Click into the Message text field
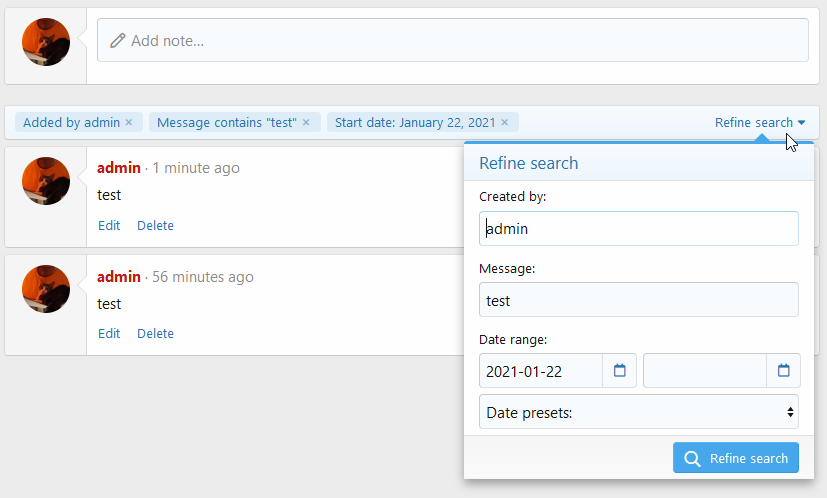The width and height of the screenshot is (827, 498). 638,300
